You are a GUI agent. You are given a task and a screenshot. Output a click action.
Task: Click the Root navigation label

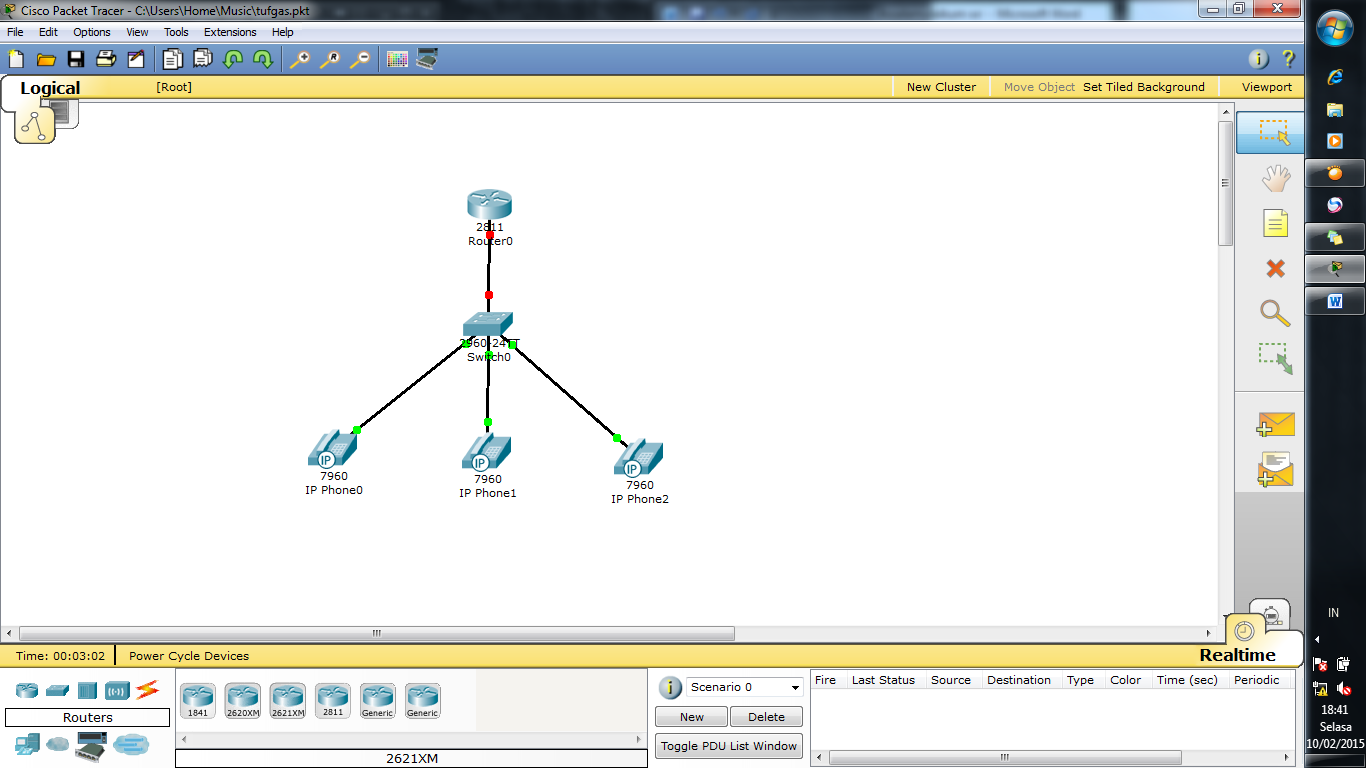(x=174, y=87)
